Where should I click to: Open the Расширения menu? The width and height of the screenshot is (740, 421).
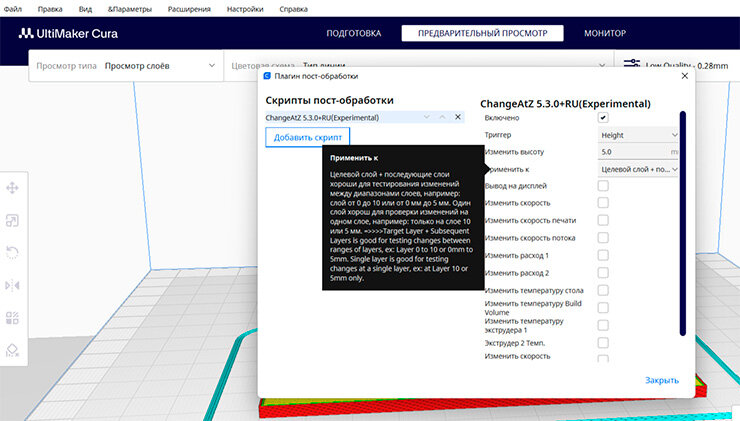(x=189, y=9)
